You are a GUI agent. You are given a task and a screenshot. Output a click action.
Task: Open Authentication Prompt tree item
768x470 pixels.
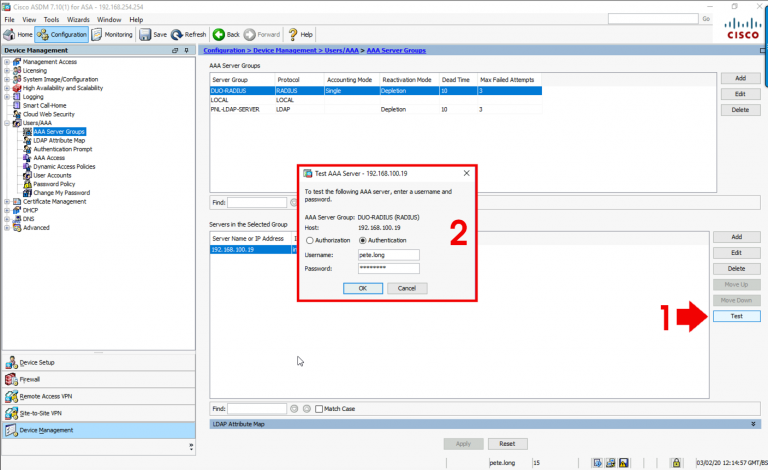point(63,149)
